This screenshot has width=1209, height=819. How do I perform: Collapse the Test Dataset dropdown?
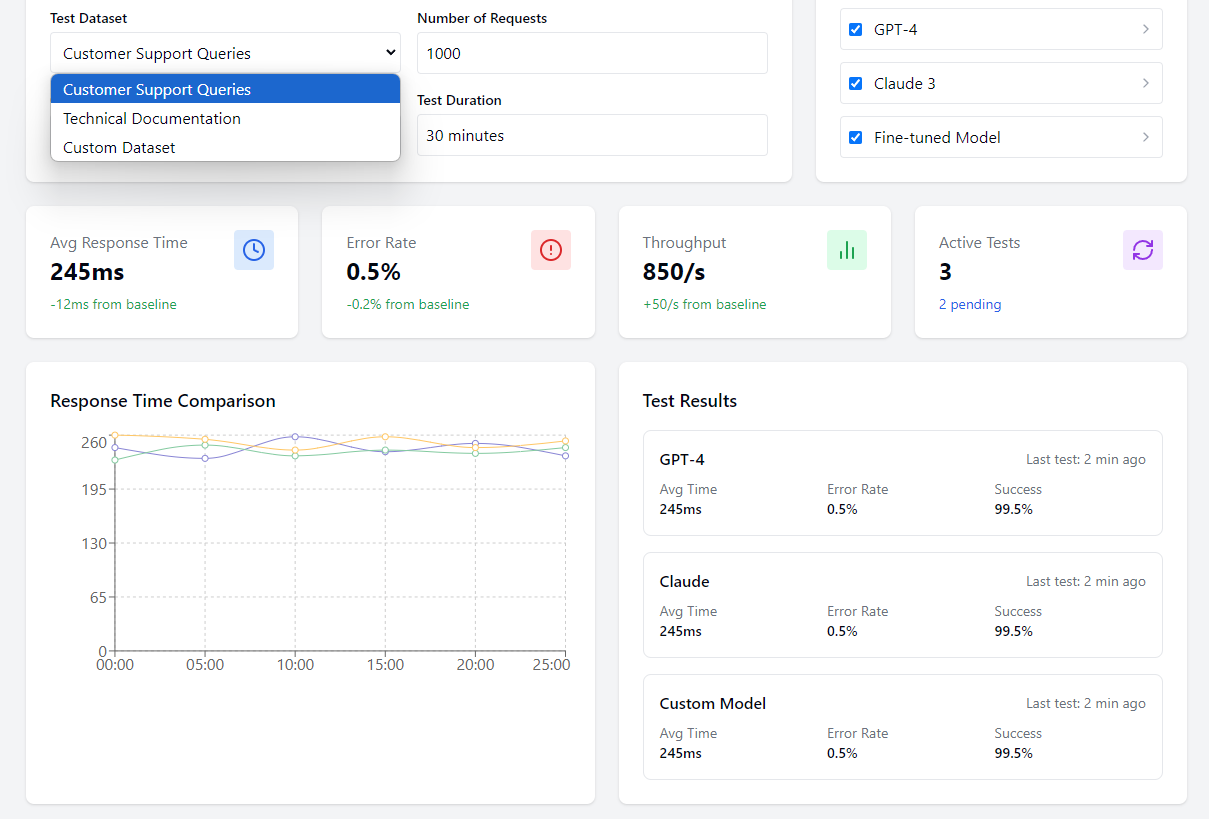(225, 53)
